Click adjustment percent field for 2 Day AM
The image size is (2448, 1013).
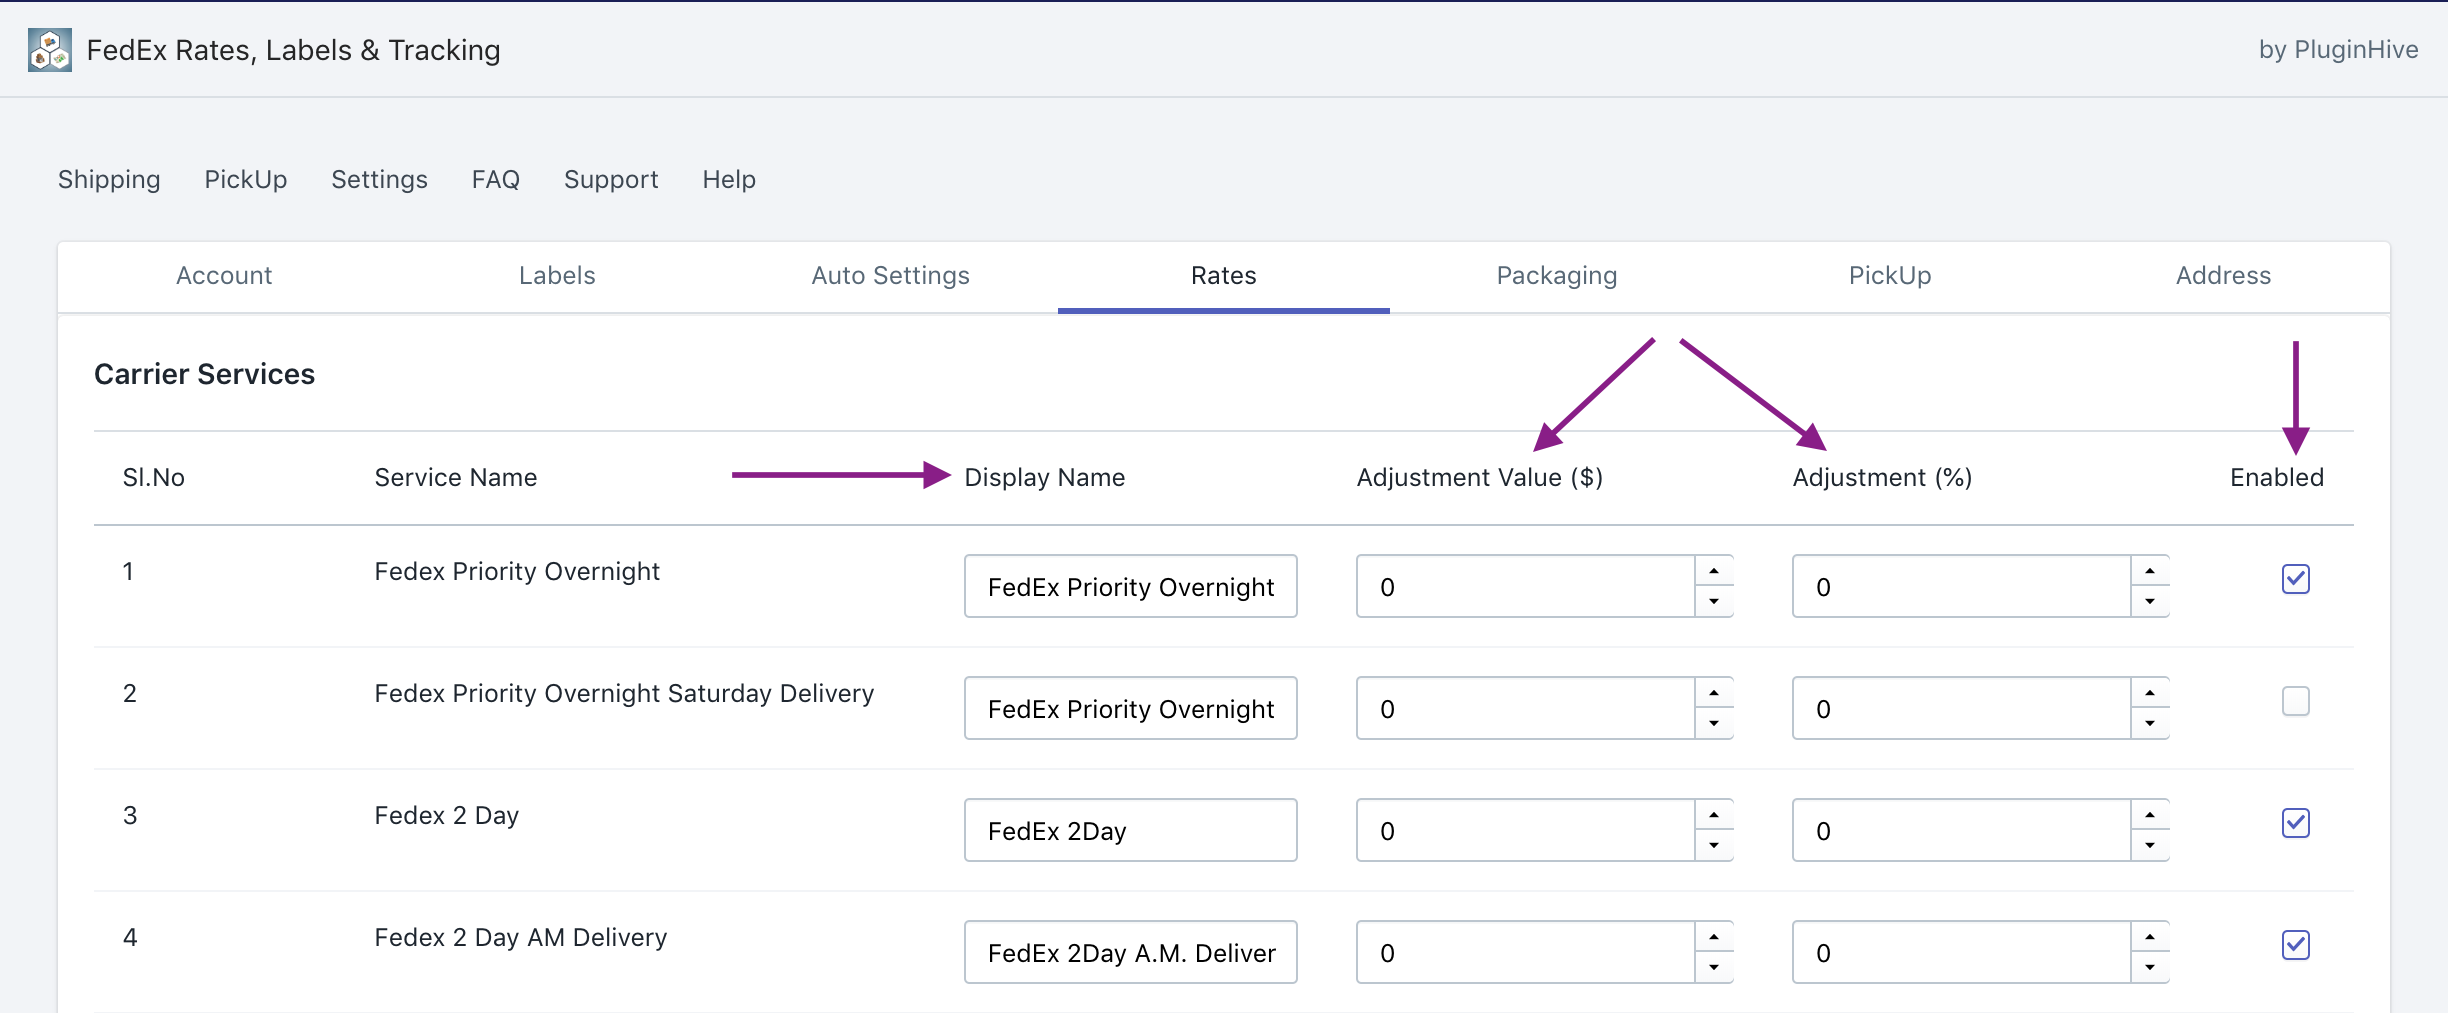click(x=1962, y=952)
